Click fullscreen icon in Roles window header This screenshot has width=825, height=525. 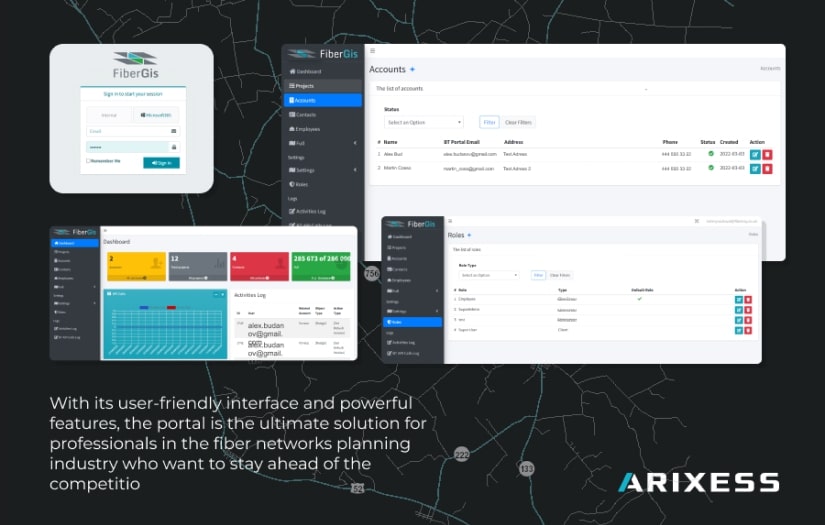[x=697, y=221]
